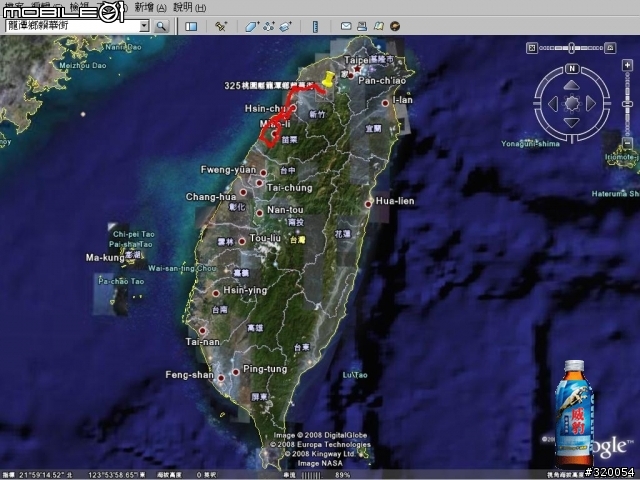Click the Nan-tou city label
640x480 pixels.
click(x=285, y=210)
